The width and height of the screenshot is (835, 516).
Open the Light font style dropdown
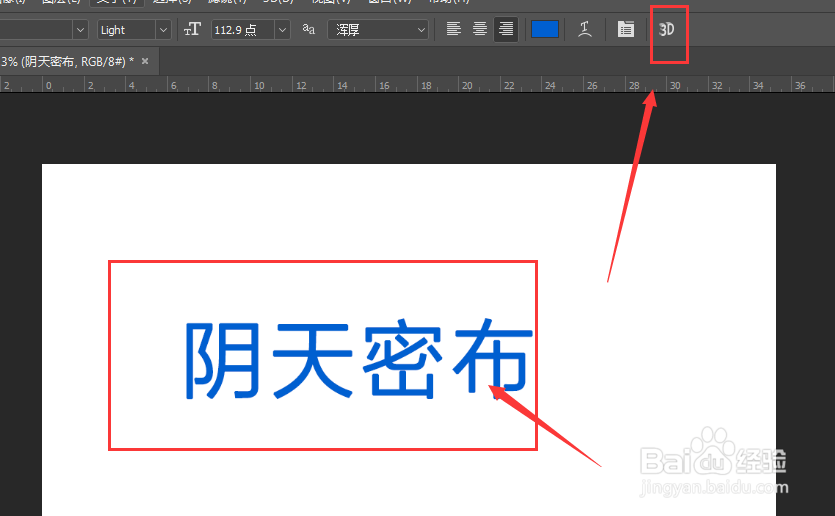click(x=134, y=30)
